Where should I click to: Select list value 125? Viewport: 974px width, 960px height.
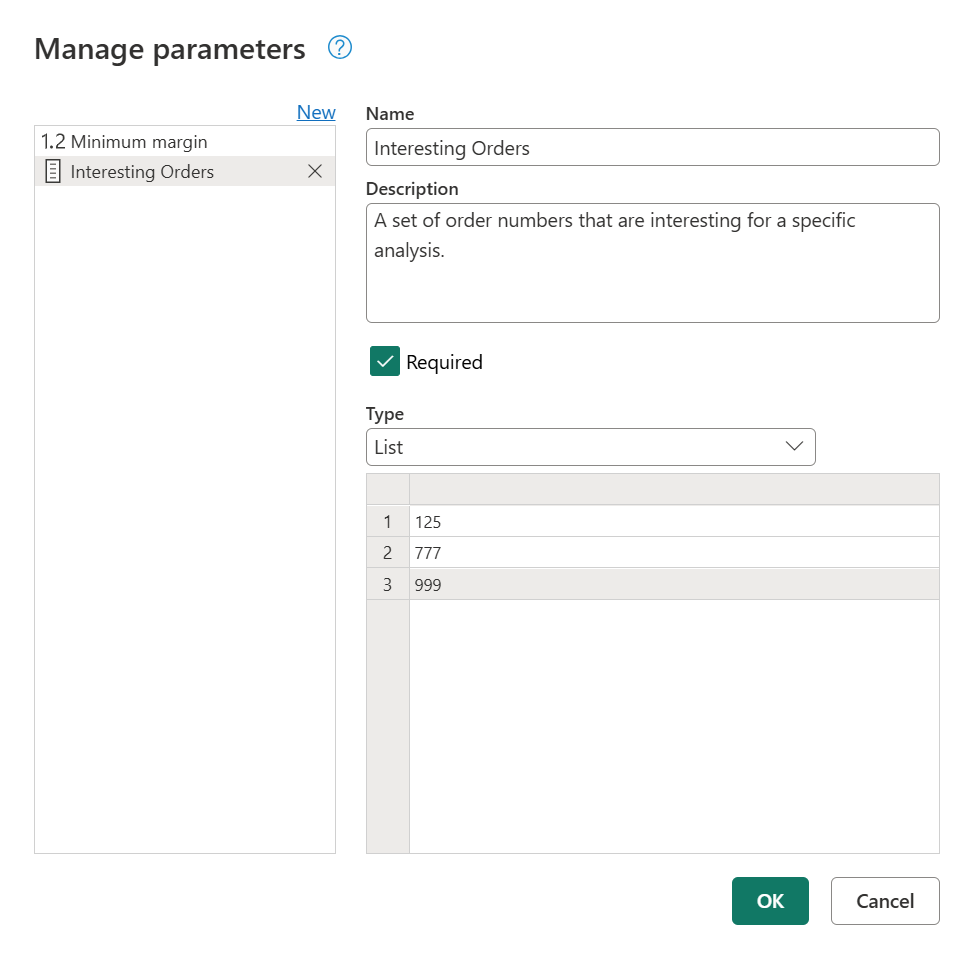pyautogui.click(x=500, y=521)
